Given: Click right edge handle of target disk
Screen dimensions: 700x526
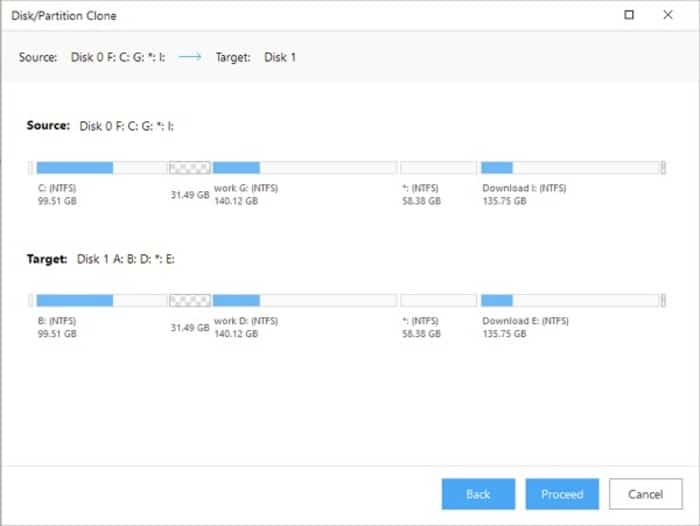Looking at the screenshot, I should coord(663,301).
